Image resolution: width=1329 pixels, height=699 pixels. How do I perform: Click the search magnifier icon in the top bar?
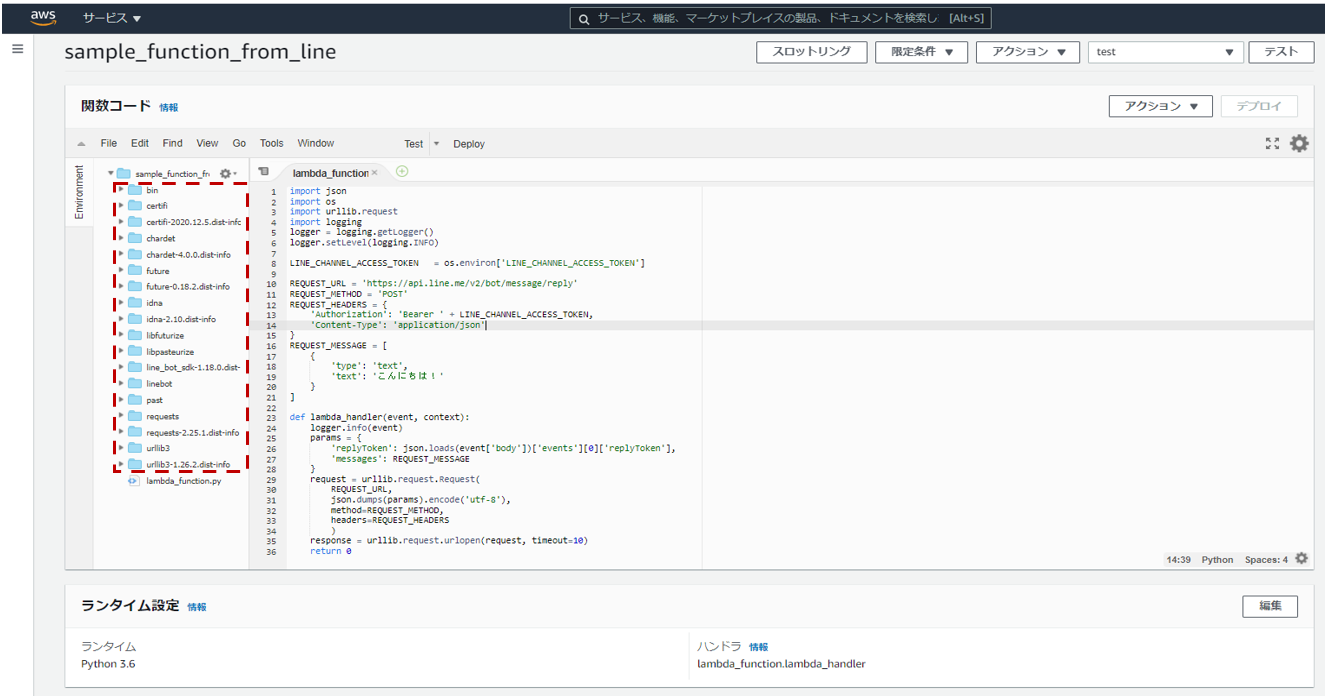(585, 18)
